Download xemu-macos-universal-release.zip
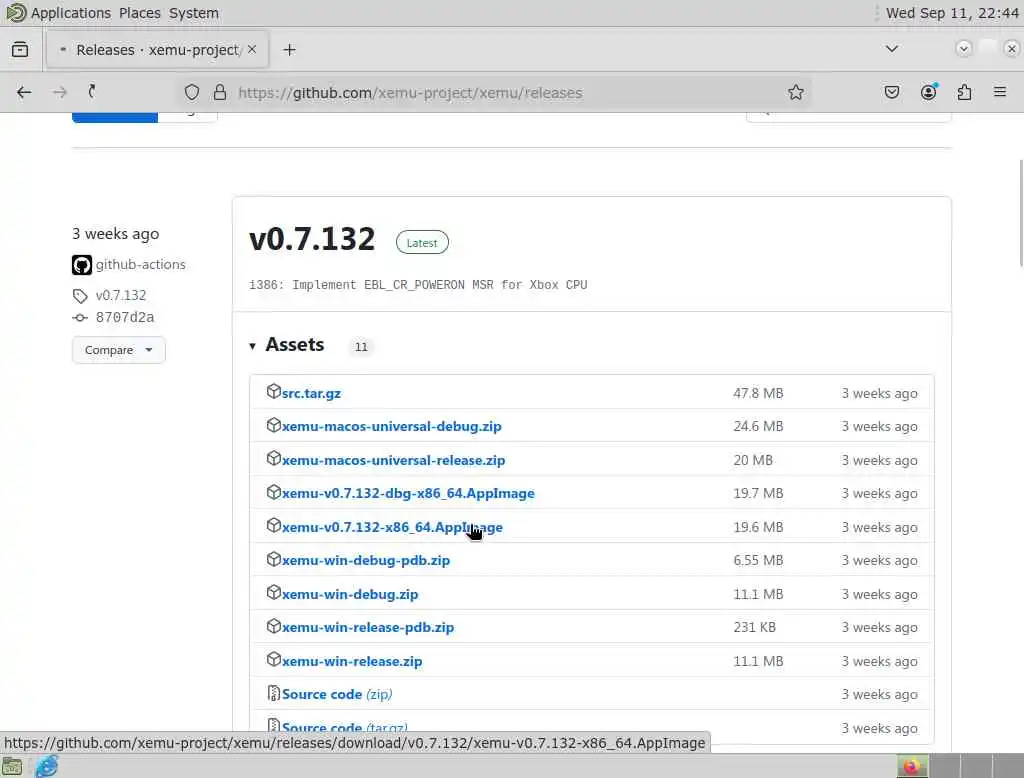This screenshot has height=778, width=1024. pyautogui.click(x=394, y=461)
